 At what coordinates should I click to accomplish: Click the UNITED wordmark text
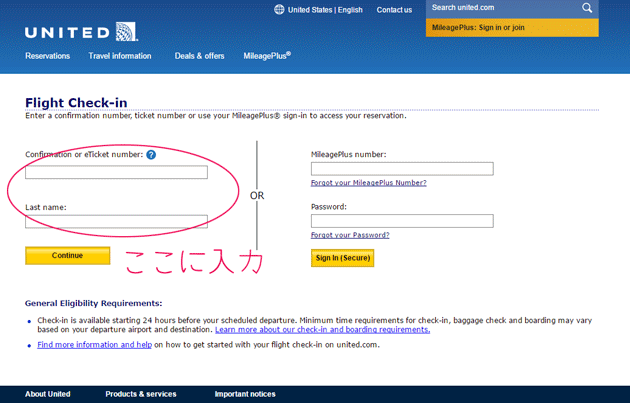pyautogui.click(x=67, y=33)
